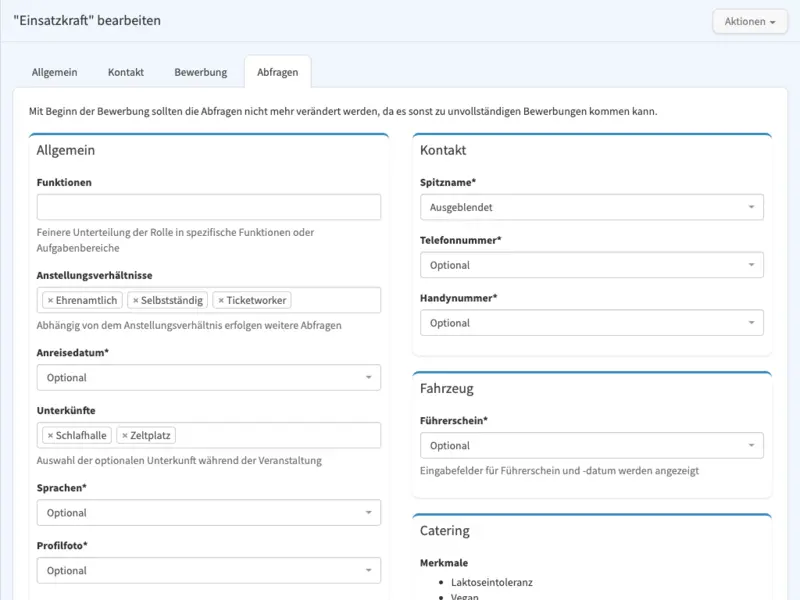This screenshot has height=600, width=800.
Task: Remove the Selbstständig tag
Action: click(x=135, y=301)
